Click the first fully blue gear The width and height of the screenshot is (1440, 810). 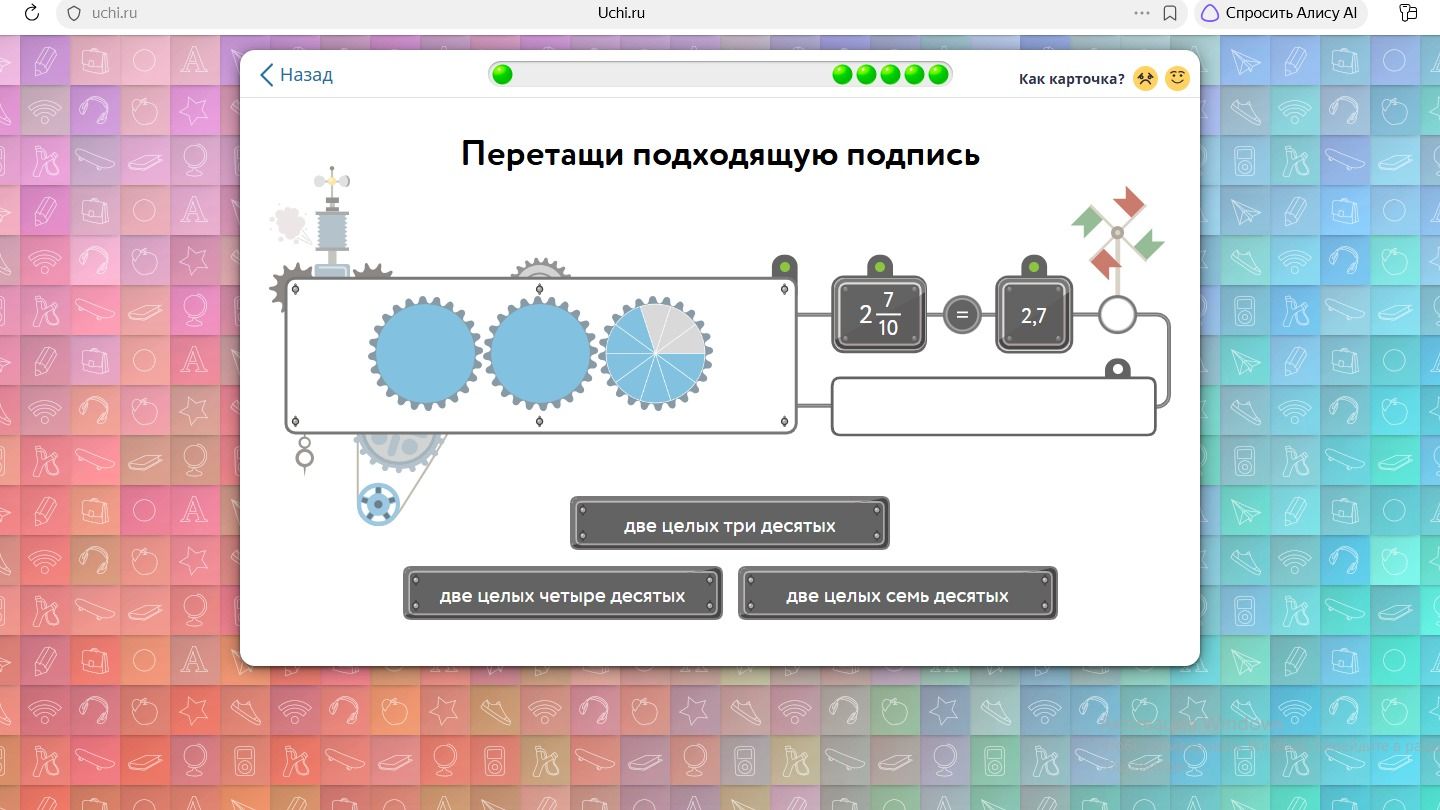(424, 353)
